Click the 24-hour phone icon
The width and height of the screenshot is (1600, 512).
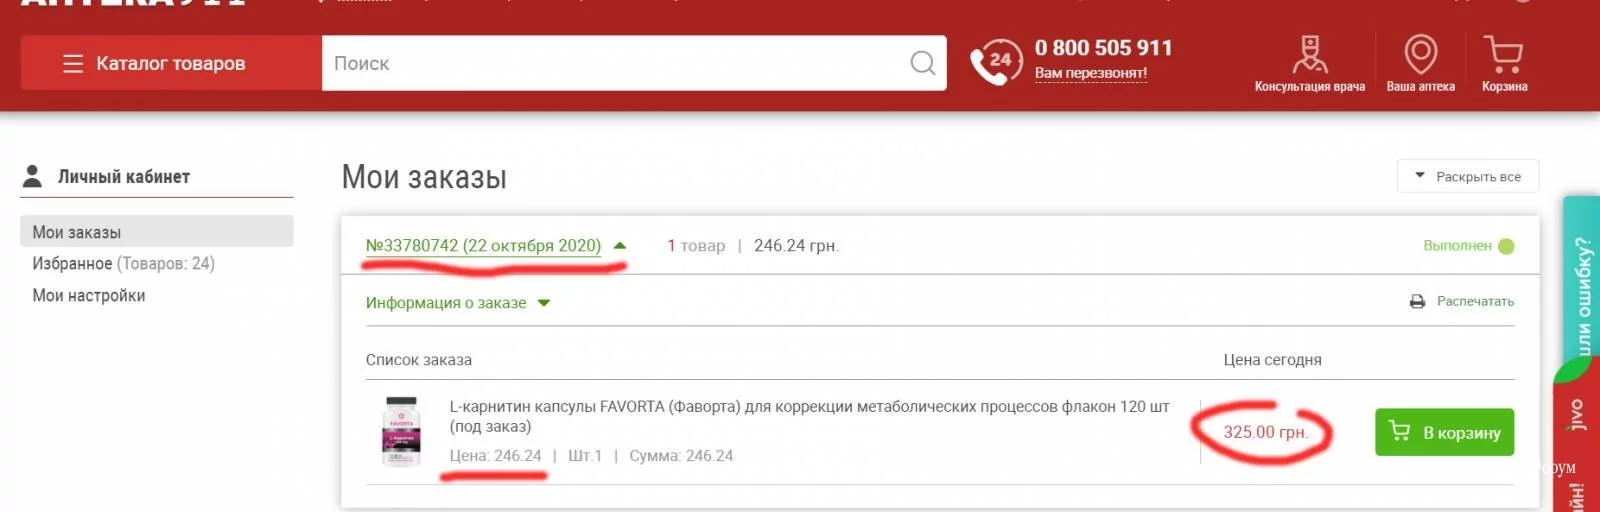(x=996, y=62)
